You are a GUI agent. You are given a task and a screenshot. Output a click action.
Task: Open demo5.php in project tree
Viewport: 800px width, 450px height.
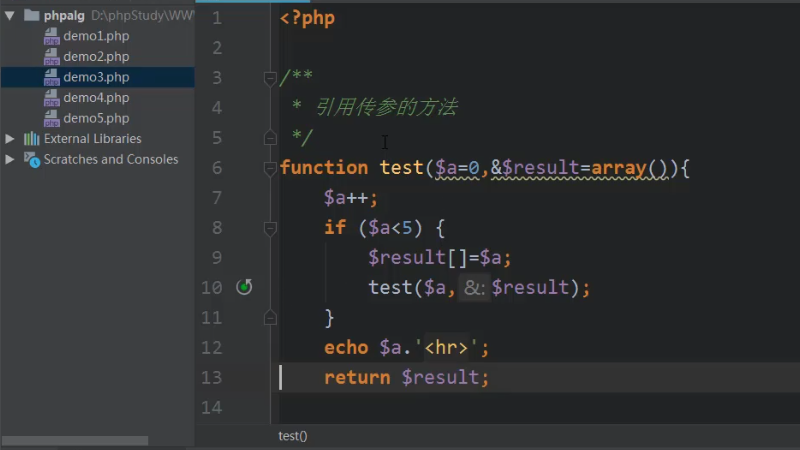point(96,118)
